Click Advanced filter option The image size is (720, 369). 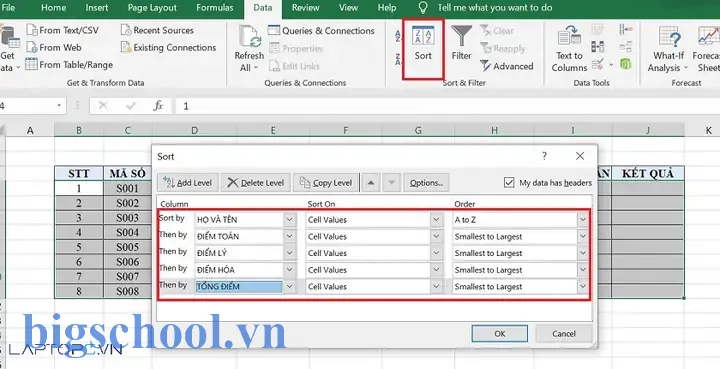pos(507,66)
